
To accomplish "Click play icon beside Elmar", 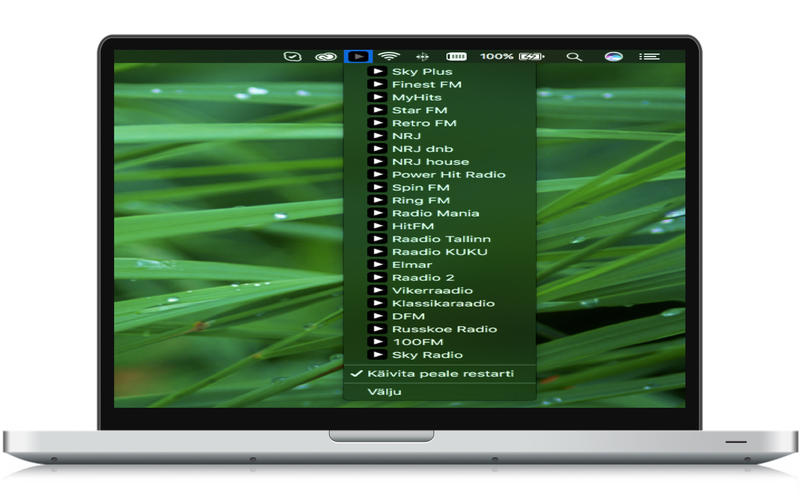I will [377, 264].
